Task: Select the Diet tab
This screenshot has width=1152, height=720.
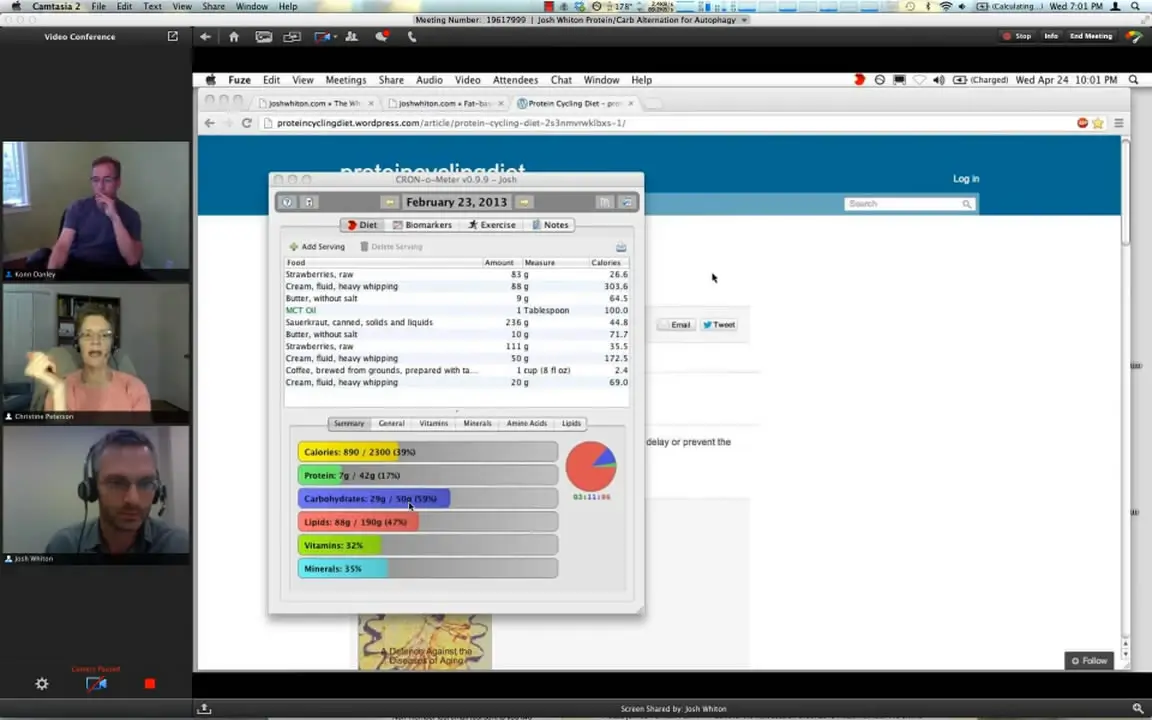Action: pyautogui.click(x=361, y=225)
